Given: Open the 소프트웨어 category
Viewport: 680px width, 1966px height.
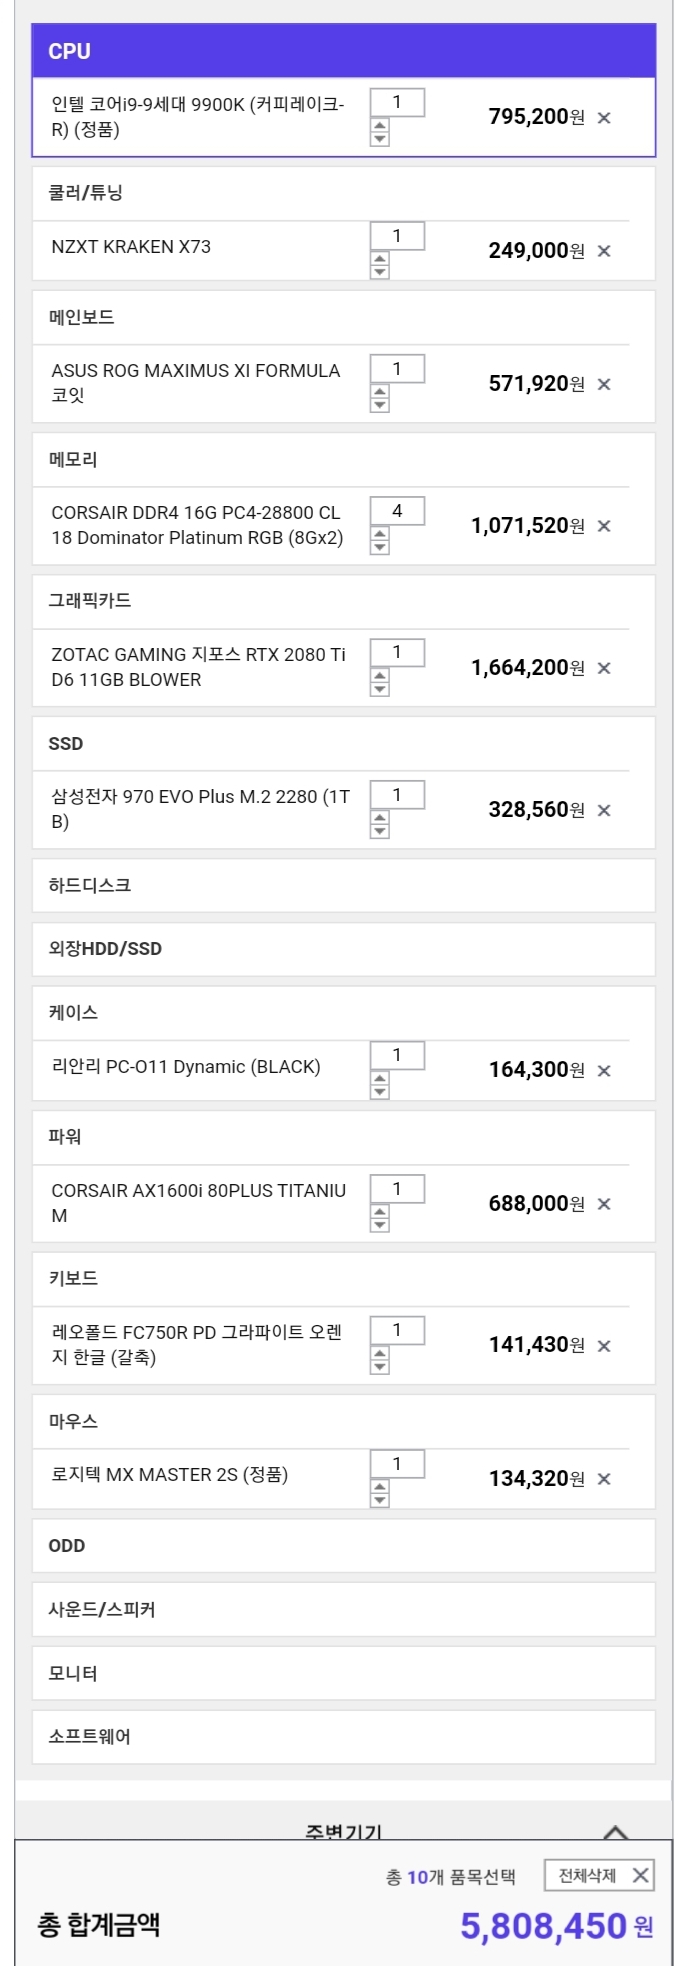Looking at the screenshot, I should click(343, 1737).
